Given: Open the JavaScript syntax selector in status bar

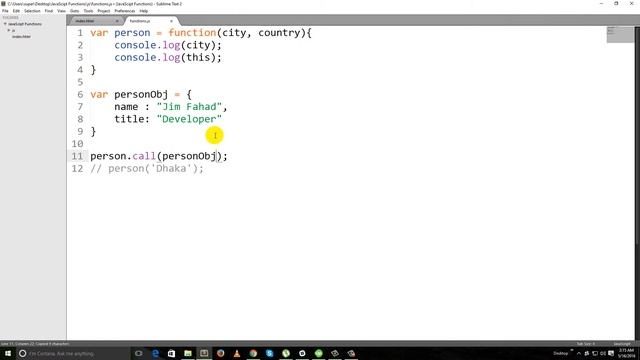Looking at the screenshot, I should tap(622, 344).
